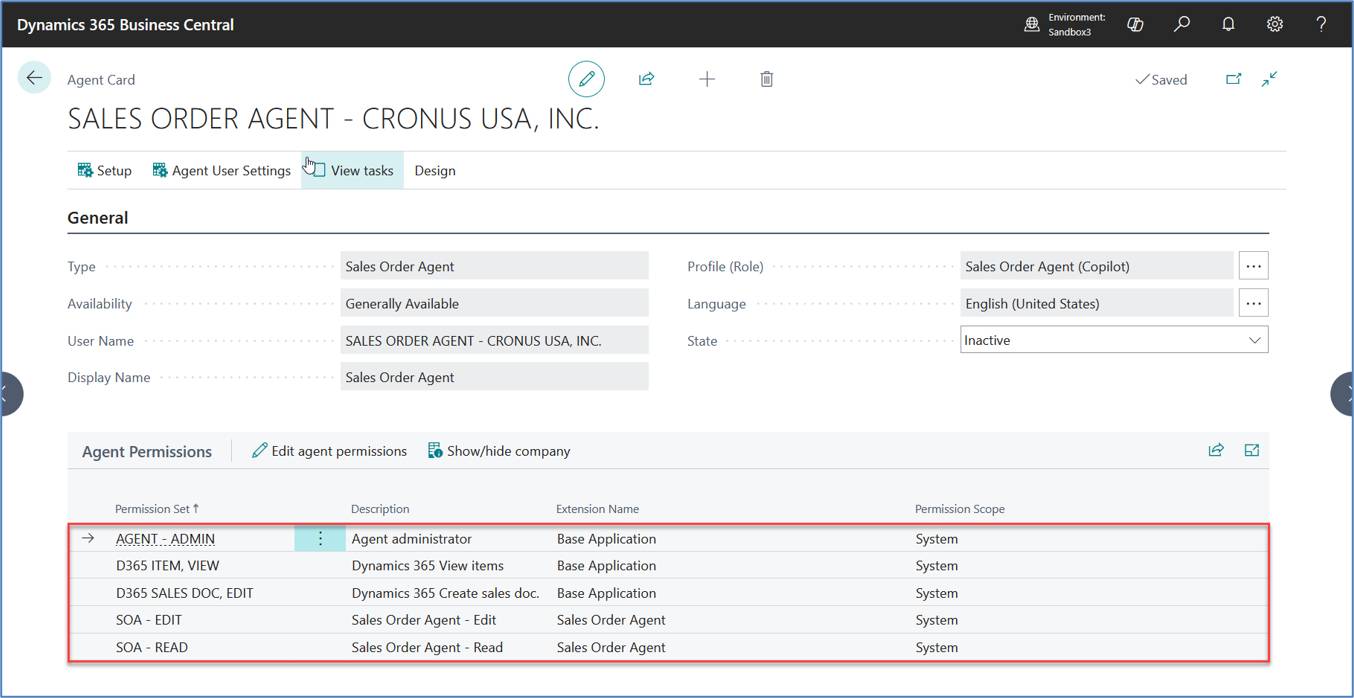
Task: Open Language lookup ellipsis
Action: (x=1253, y=303)
